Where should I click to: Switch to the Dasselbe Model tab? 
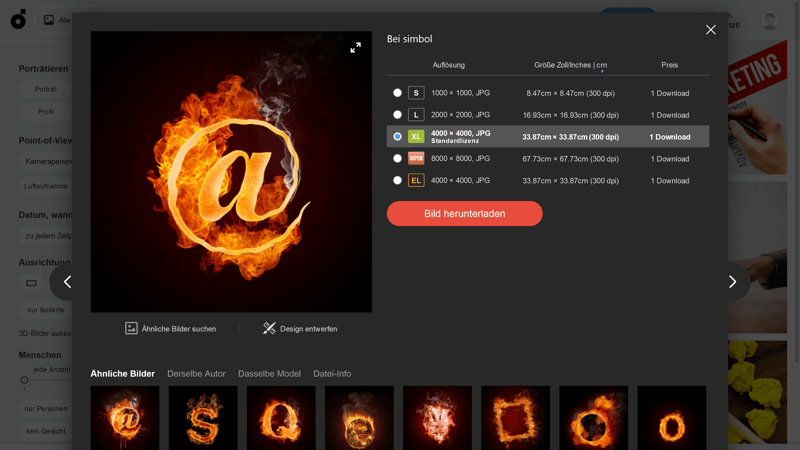click(x=269, y=374)
